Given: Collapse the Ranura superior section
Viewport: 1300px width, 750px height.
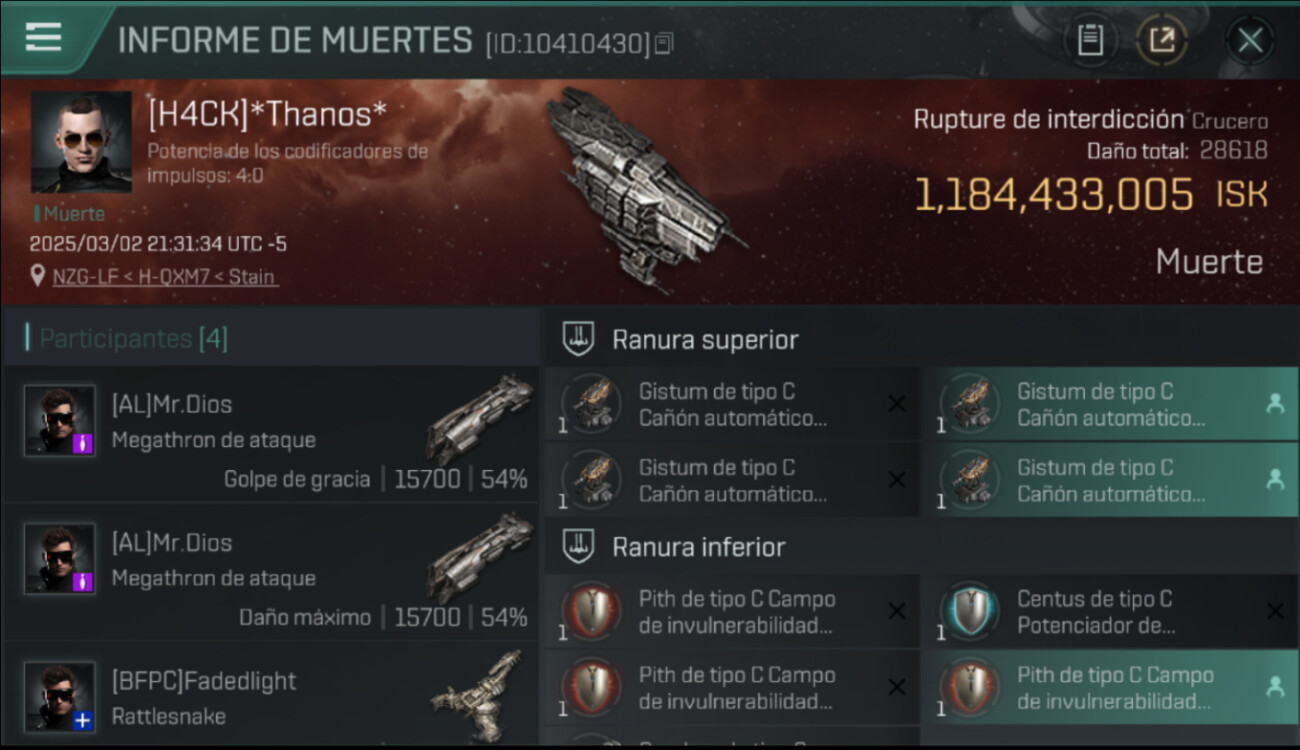Looking at the screenshot, I should pyautogui.click(x=921, y=339).
